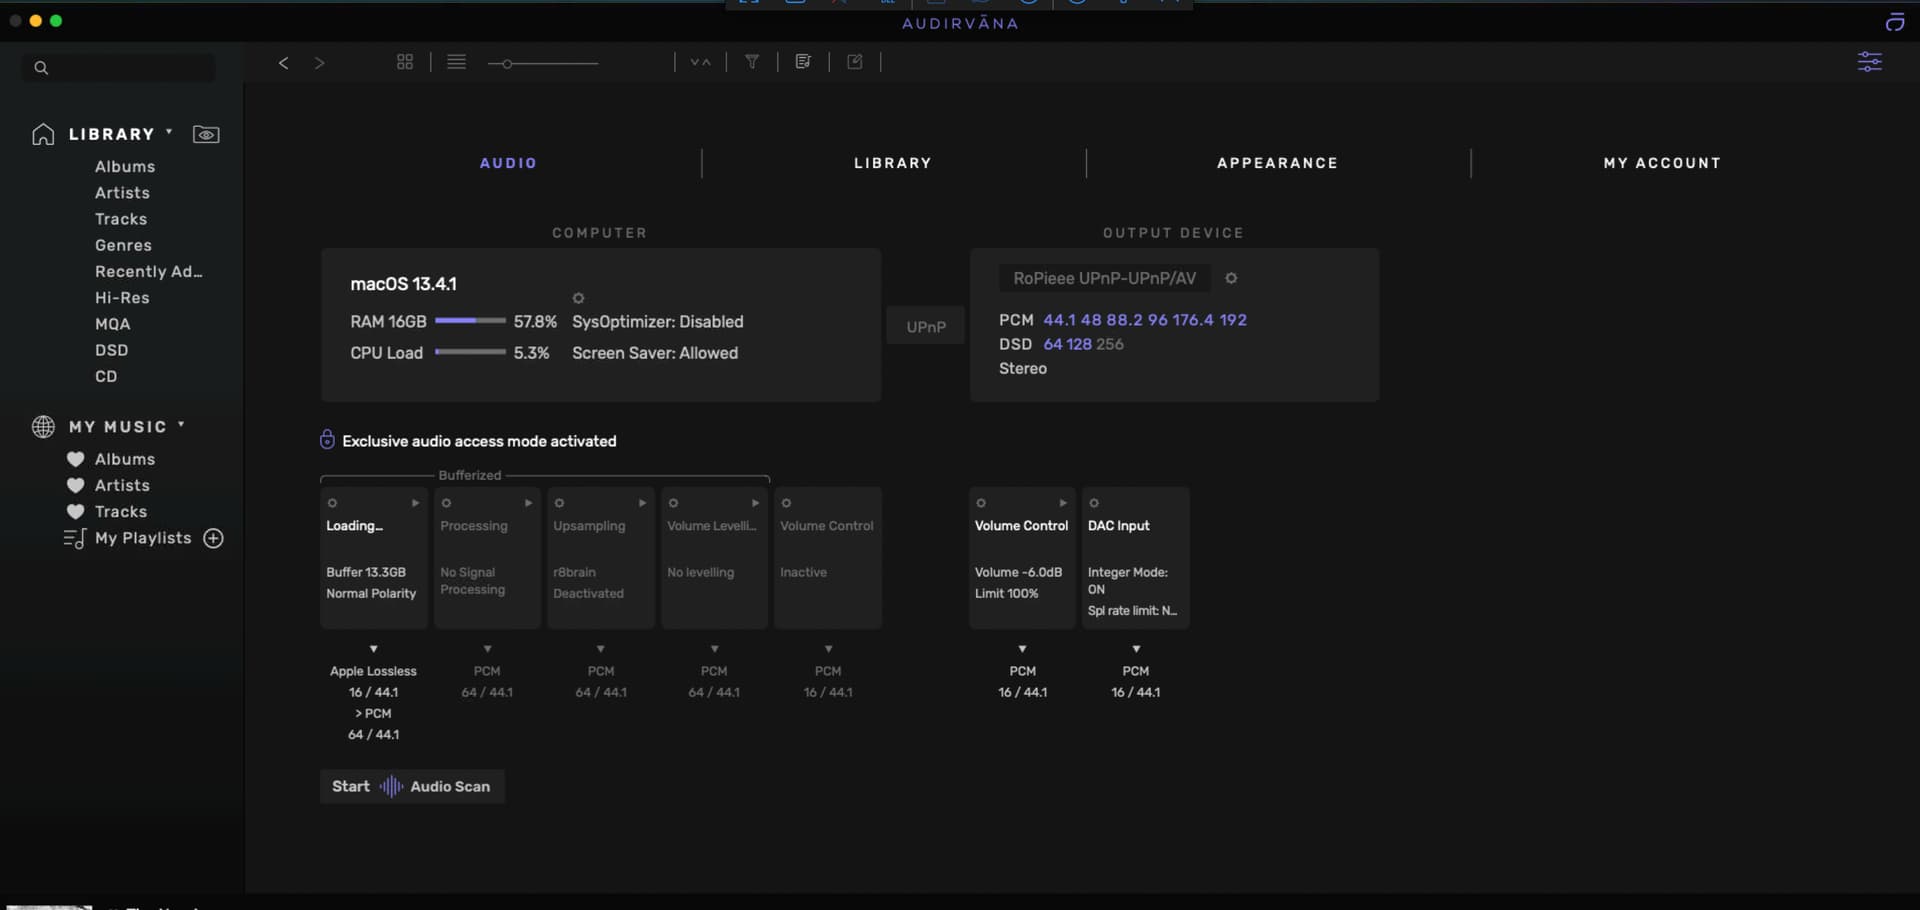The width and height of the screenshot is (1920, 910).
Task: Open Upsampling stage gear settings
Action: (x=560, y=503)
